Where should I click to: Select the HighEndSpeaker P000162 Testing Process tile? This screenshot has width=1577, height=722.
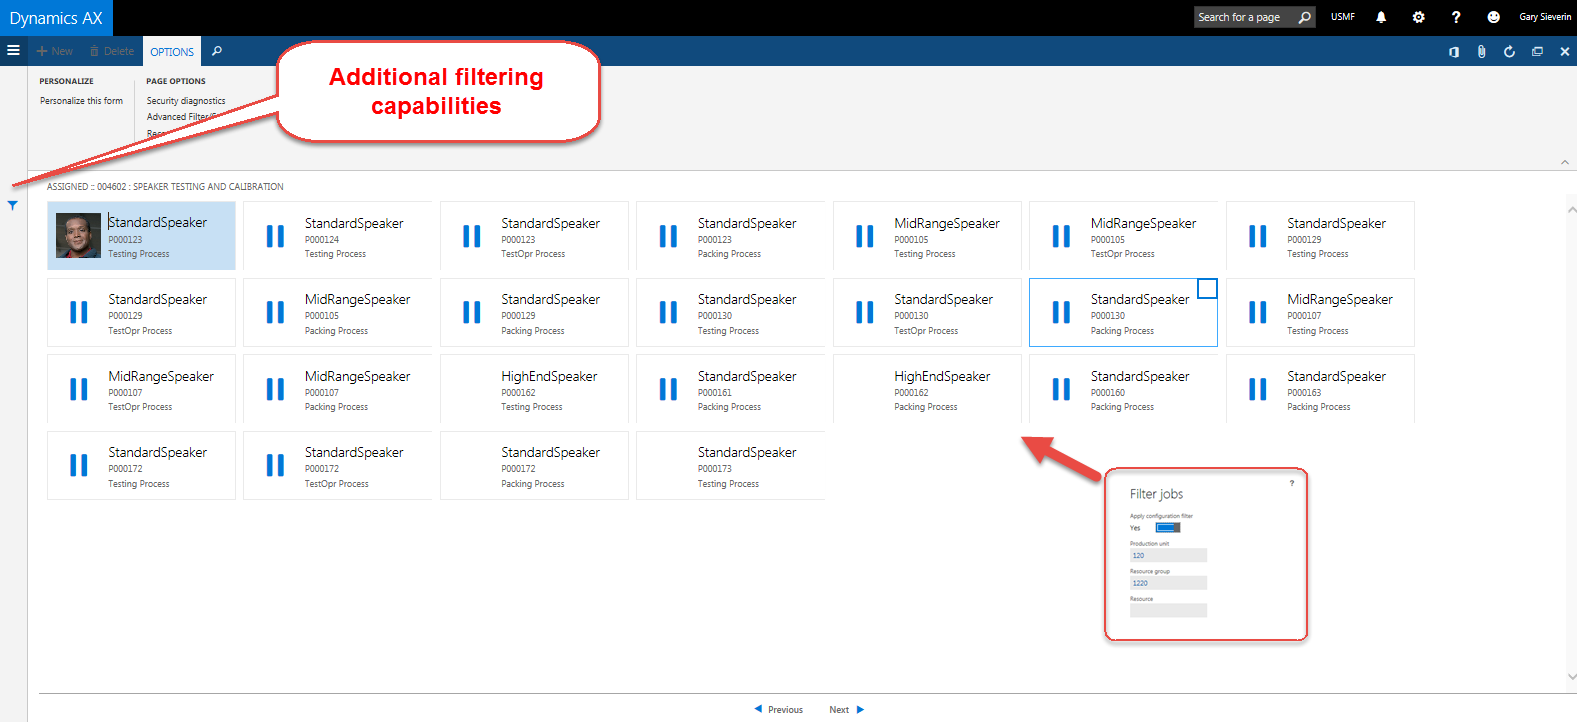pyautogui.click(x=534, y=390)
